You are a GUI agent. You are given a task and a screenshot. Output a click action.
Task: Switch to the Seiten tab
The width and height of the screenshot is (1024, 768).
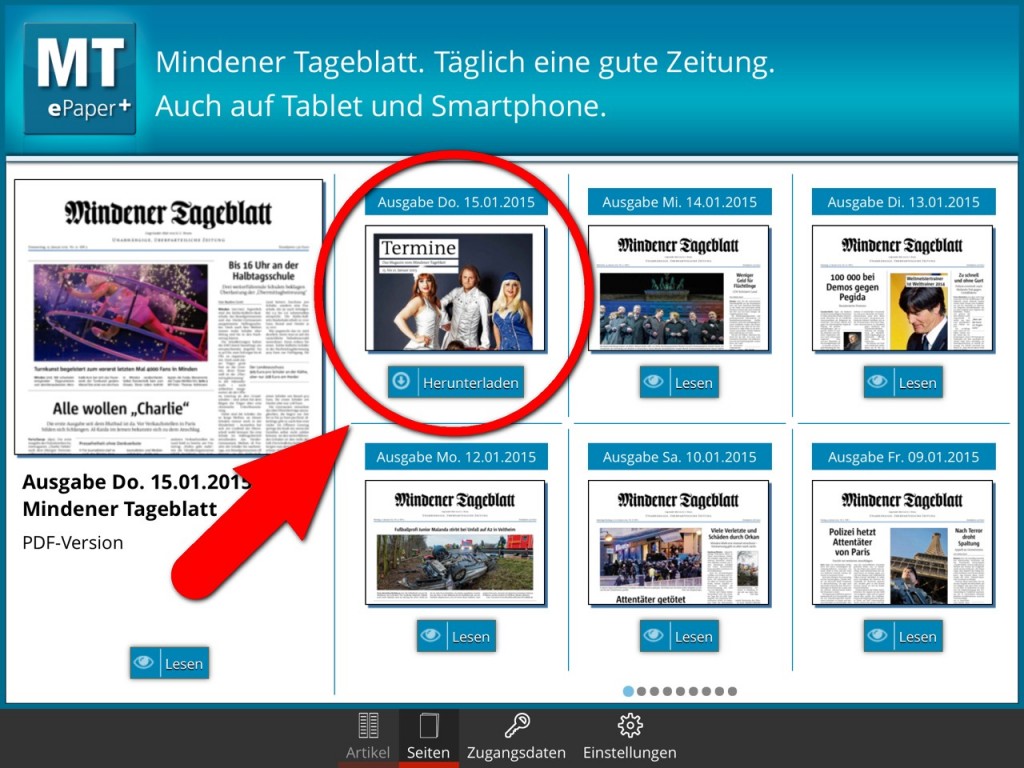pyautogui.click(x=428, y=737)
